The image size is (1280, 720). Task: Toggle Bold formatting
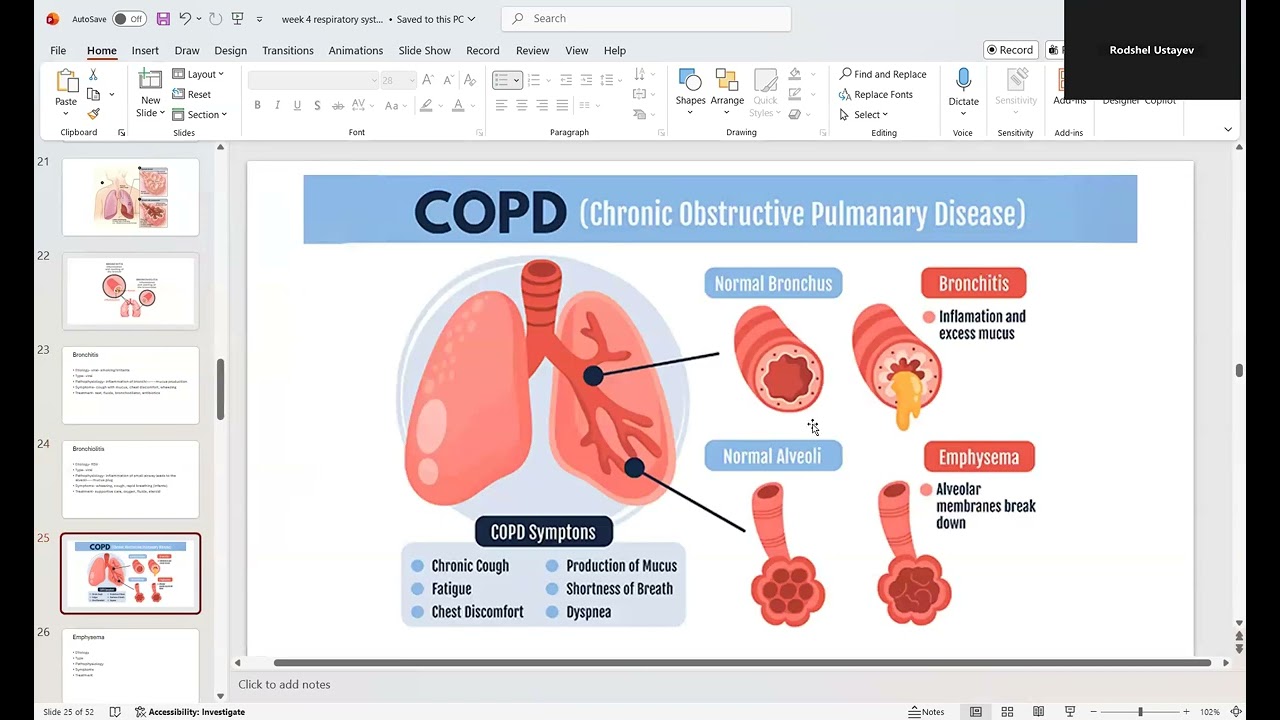[257, 105]
